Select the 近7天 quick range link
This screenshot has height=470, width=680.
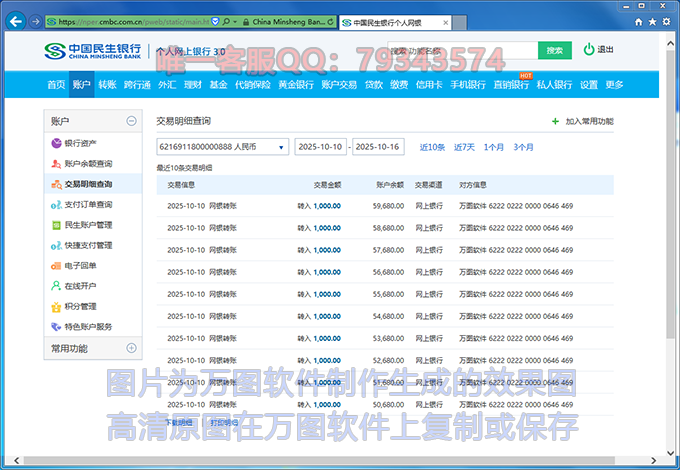pyautogui.click(x=465, y=147)
